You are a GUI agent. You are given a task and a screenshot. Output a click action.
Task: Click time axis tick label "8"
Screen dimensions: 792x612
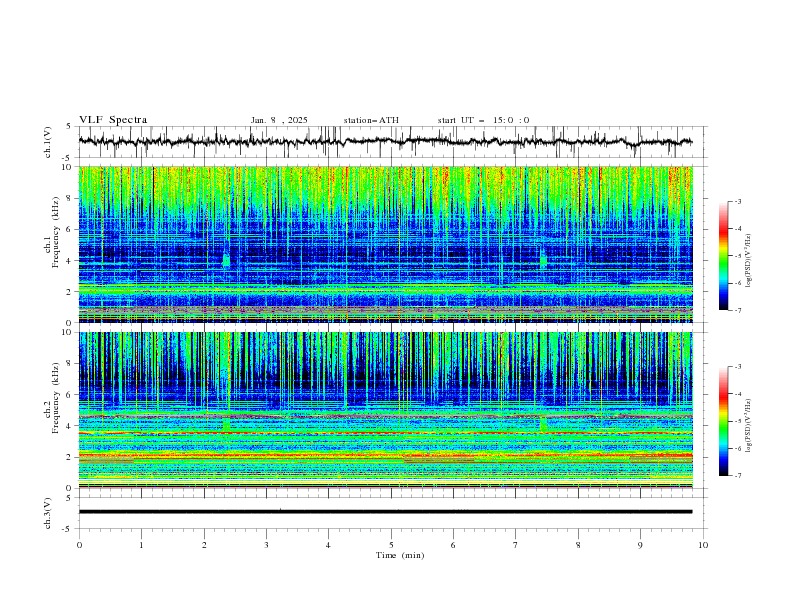[578, 545]
